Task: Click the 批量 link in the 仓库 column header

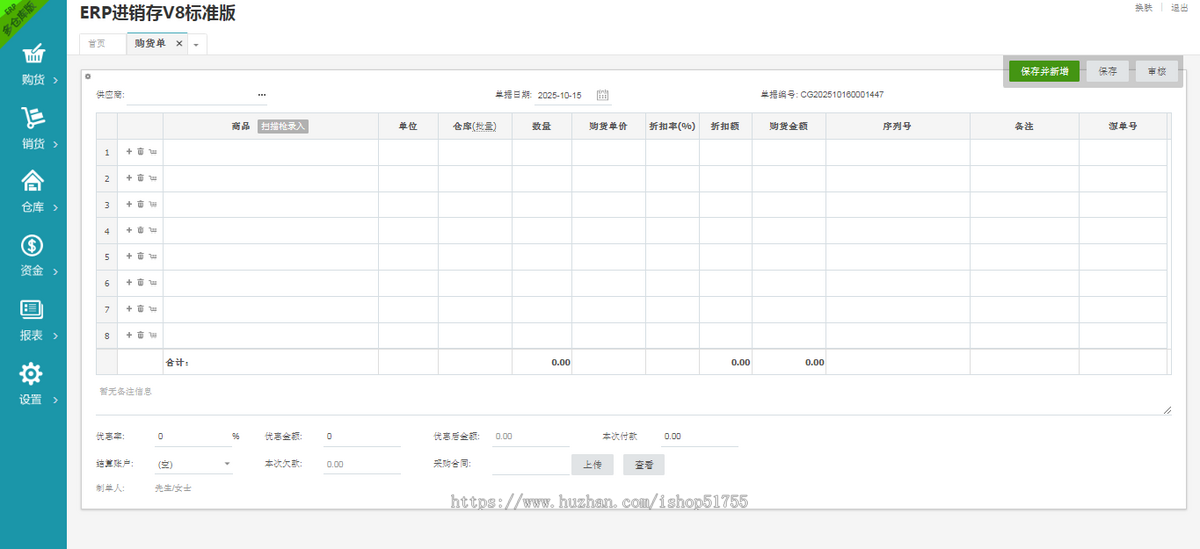Action: tap(484, 127)
